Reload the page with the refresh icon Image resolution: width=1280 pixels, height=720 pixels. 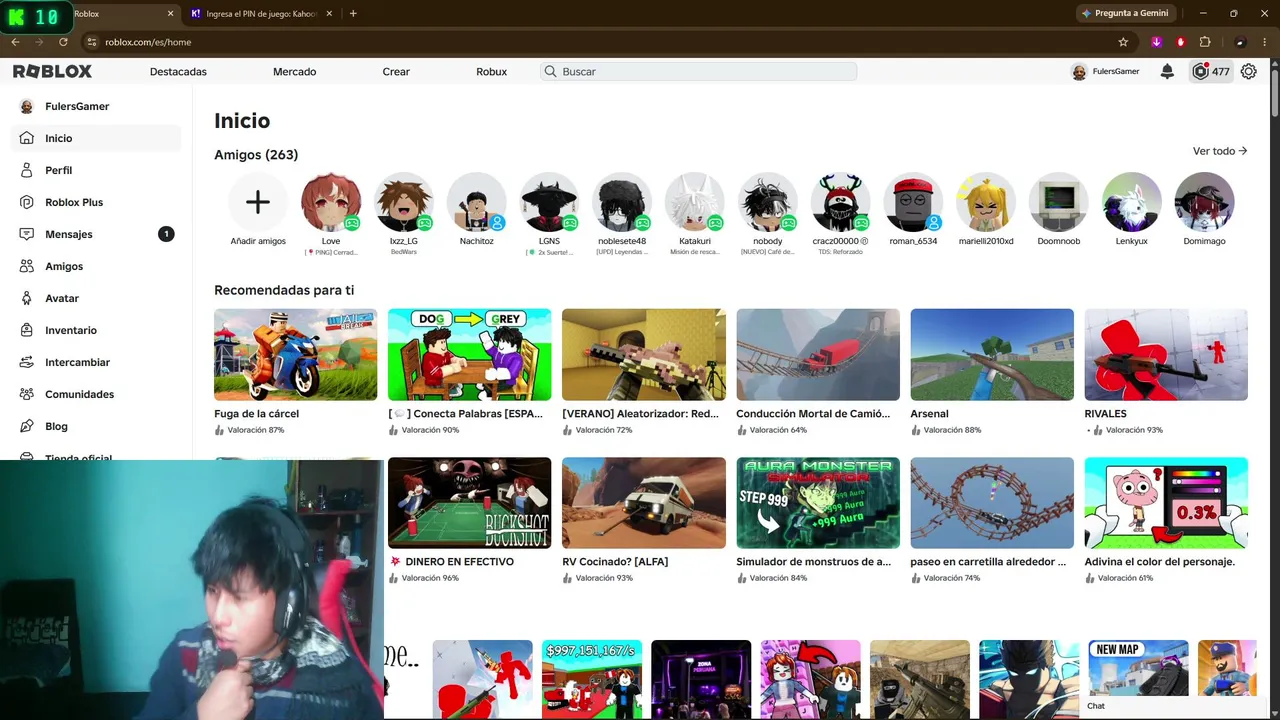pyautogui.click(x=63, y=42)
